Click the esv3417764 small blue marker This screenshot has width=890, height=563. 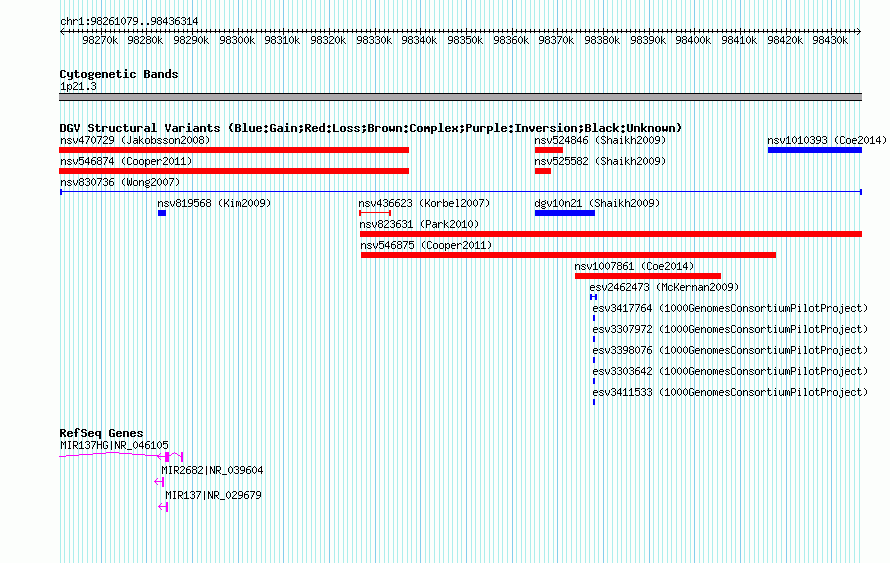(594, 318)
